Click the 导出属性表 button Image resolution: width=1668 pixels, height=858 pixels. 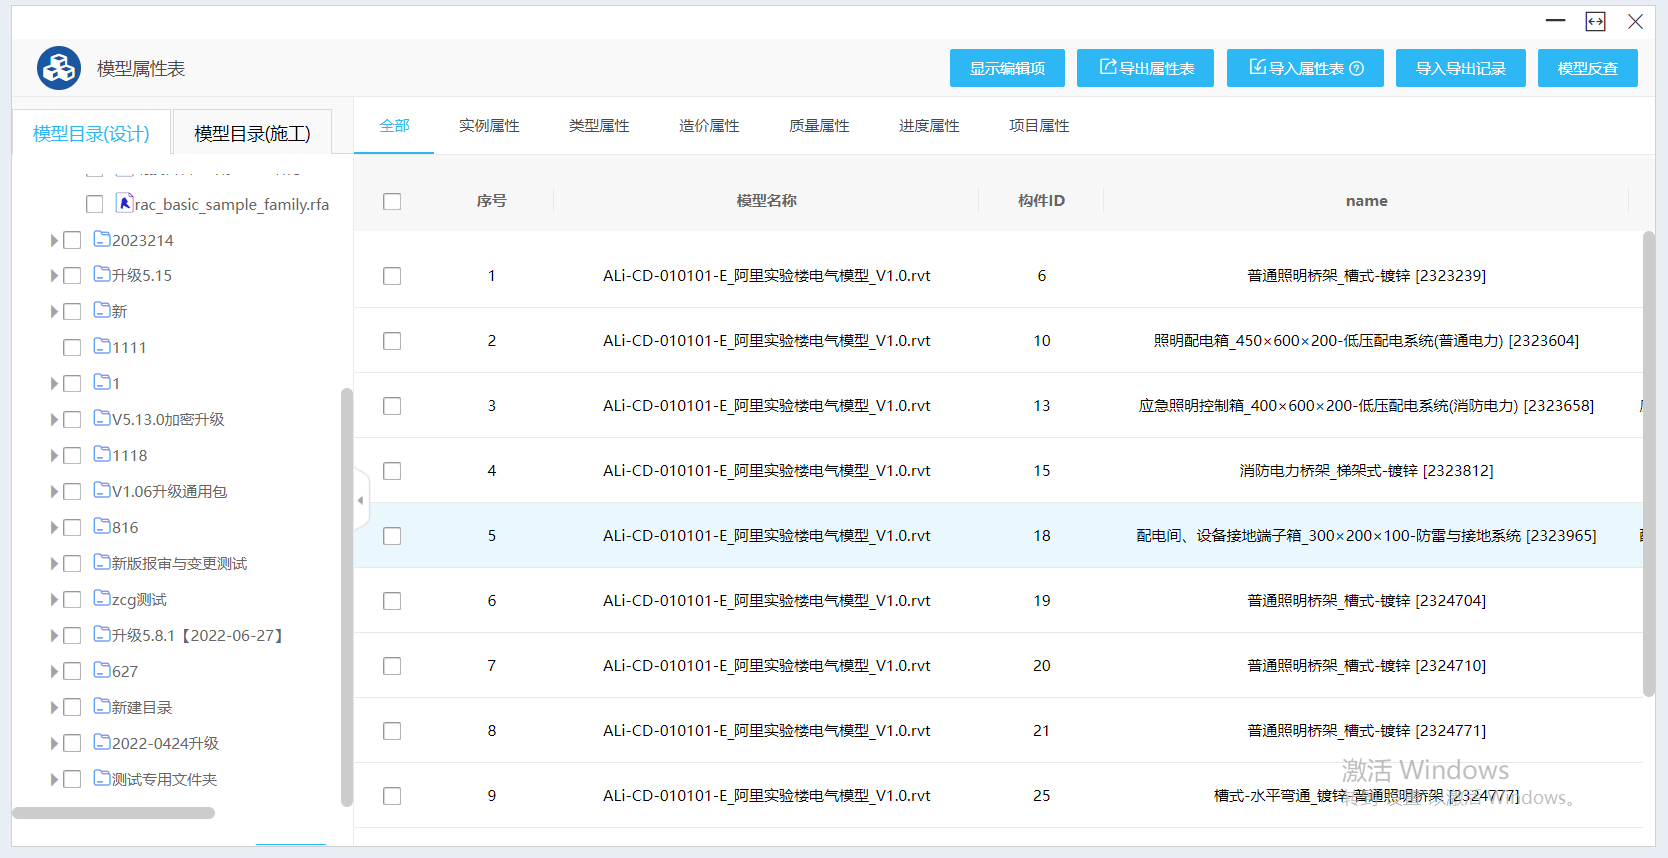coord(1145,68)
